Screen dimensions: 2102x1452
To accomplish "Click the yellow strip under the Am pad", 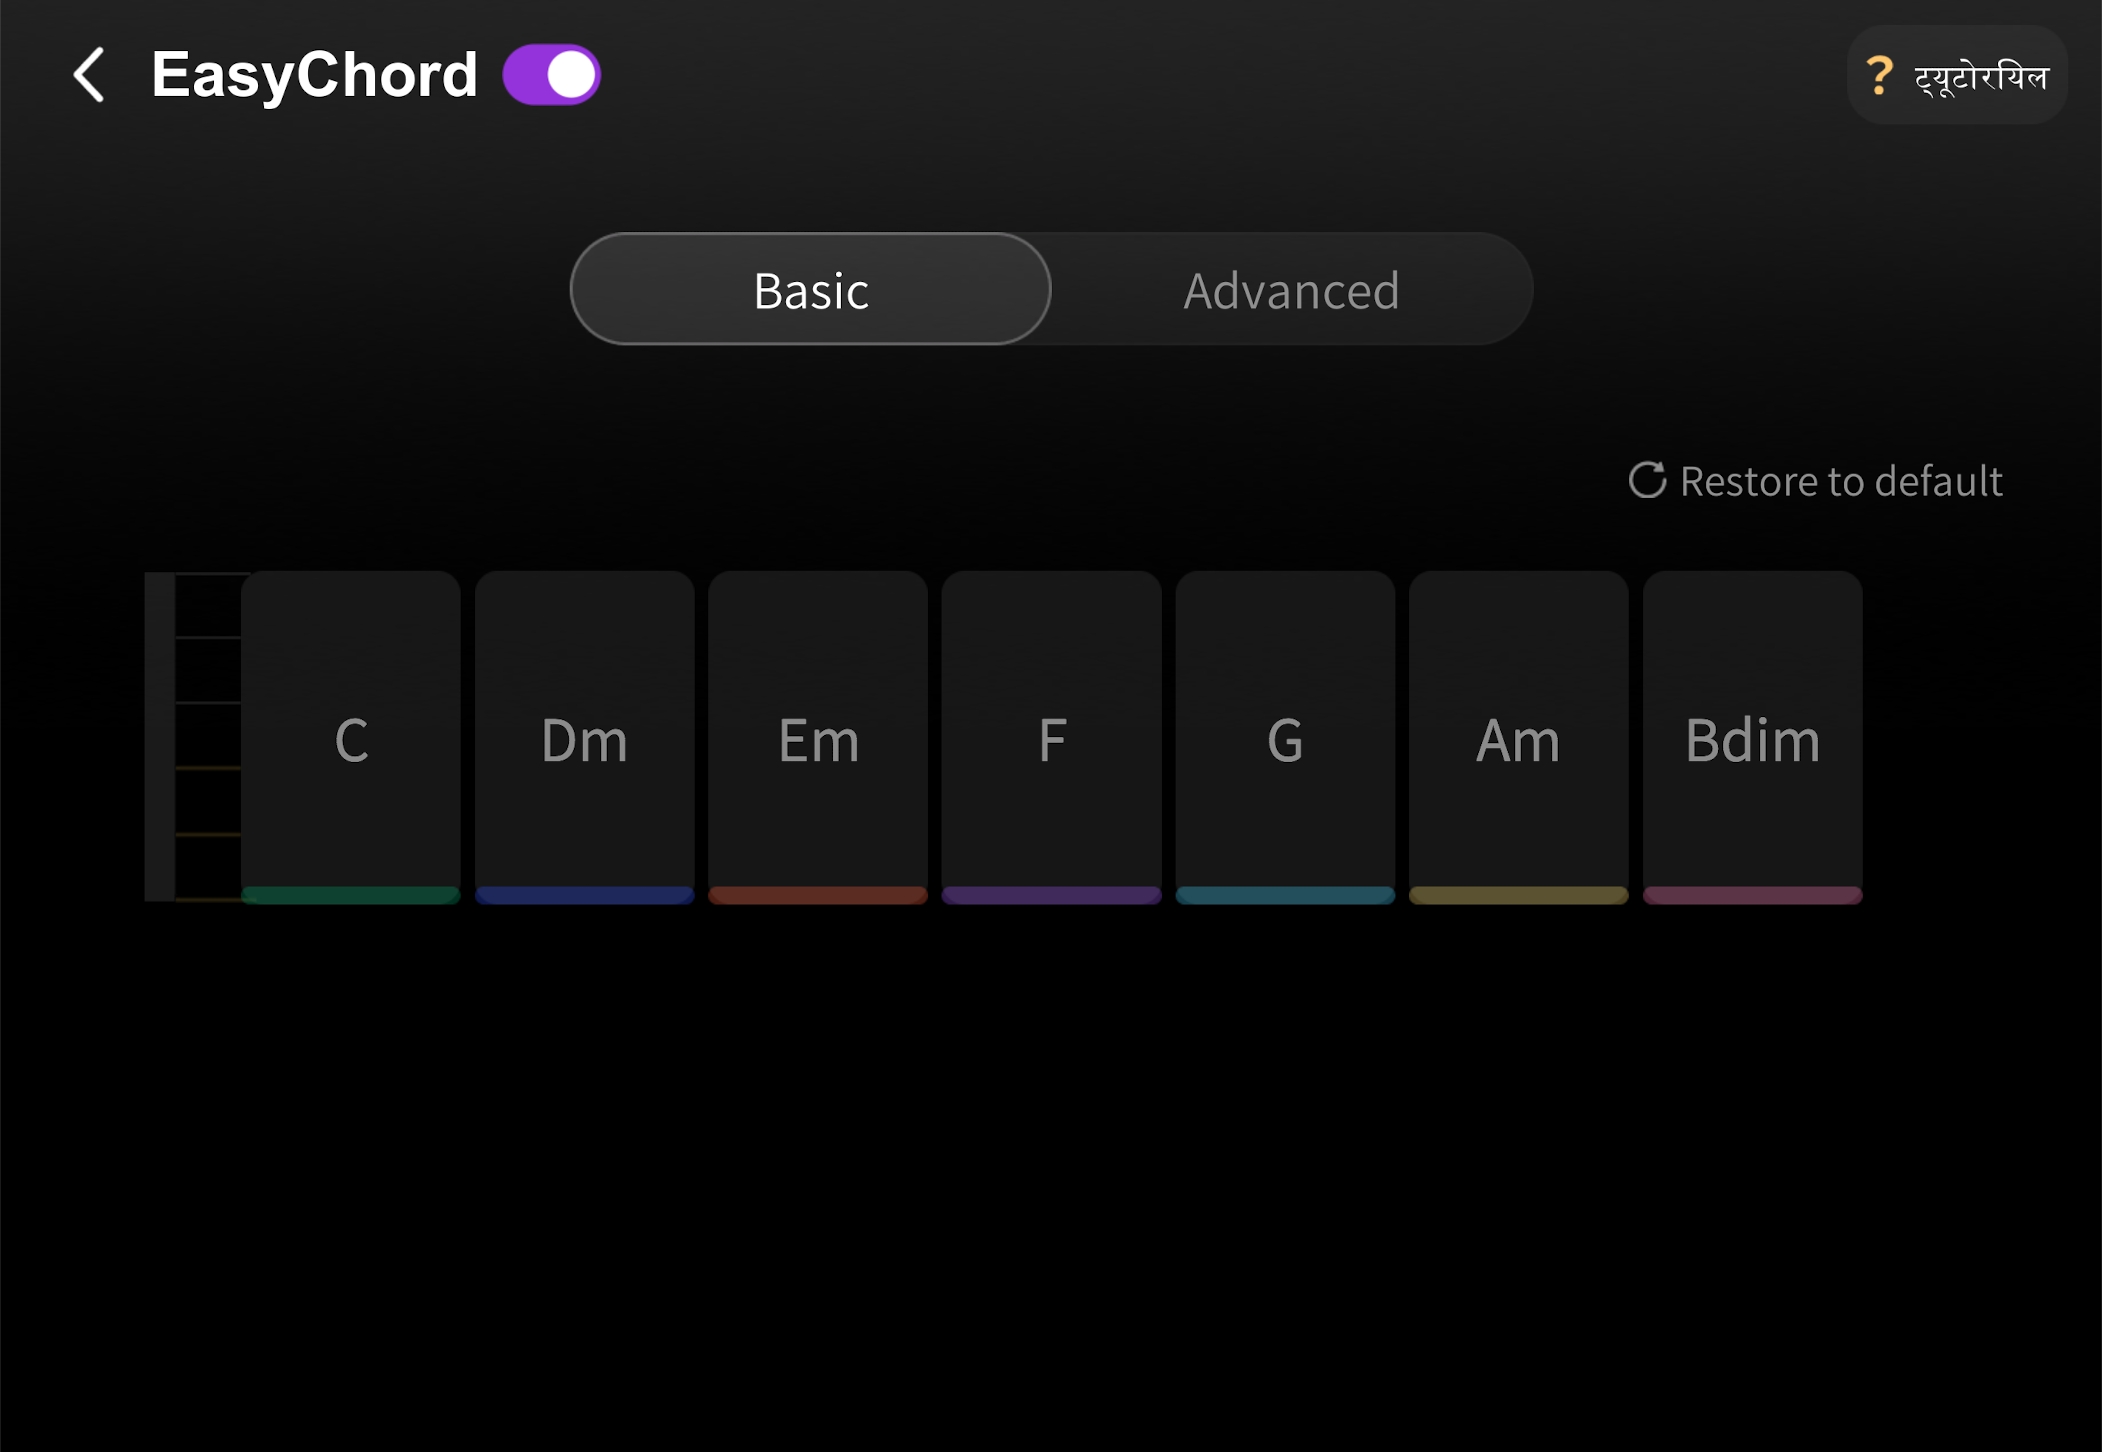I will [x=1518, y=896].
